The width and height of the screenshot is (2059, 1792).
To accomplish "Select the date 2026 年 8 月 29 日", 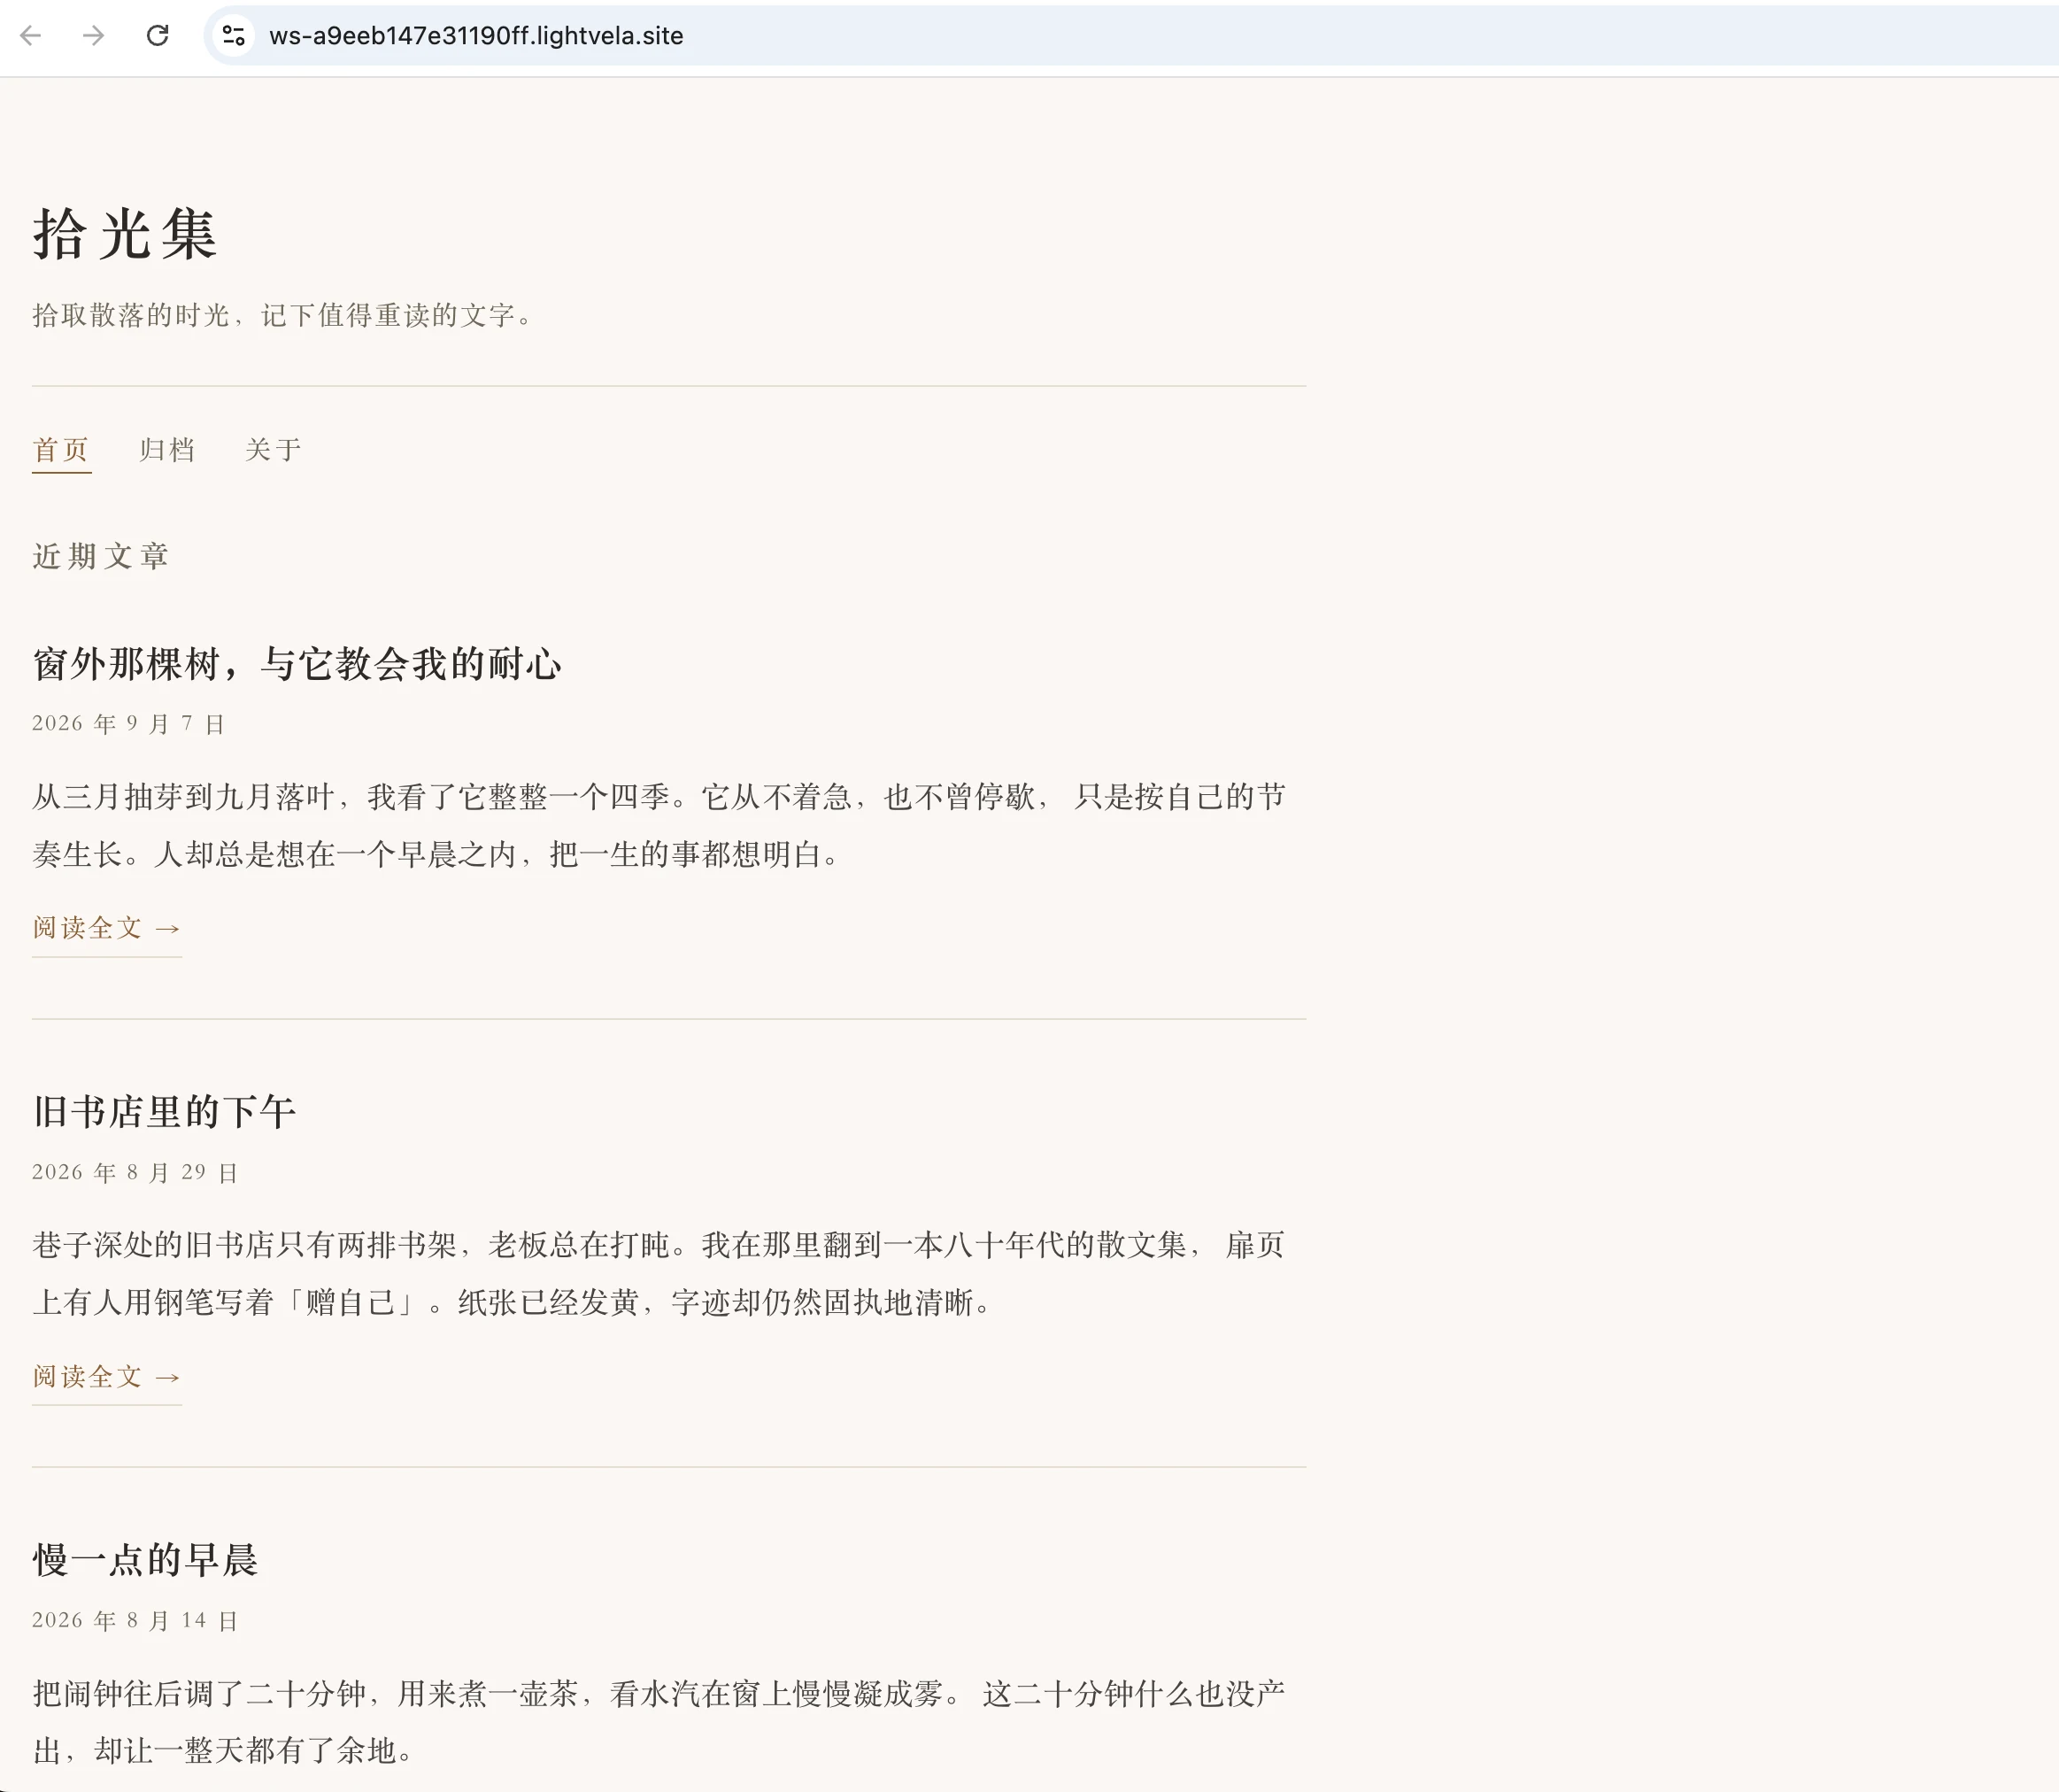I will [135, 1172].
